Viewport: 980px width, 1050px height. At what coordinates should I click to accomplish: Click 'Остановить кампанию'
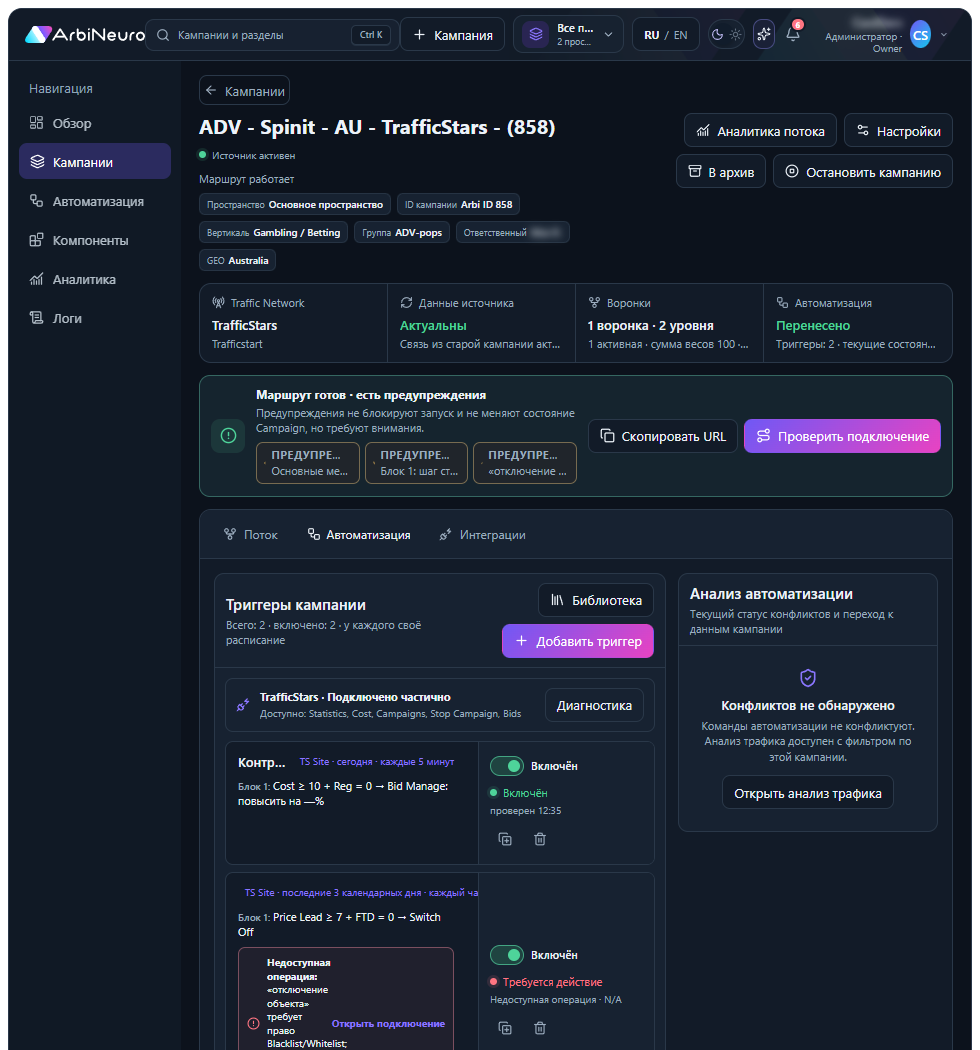(863, 171)
